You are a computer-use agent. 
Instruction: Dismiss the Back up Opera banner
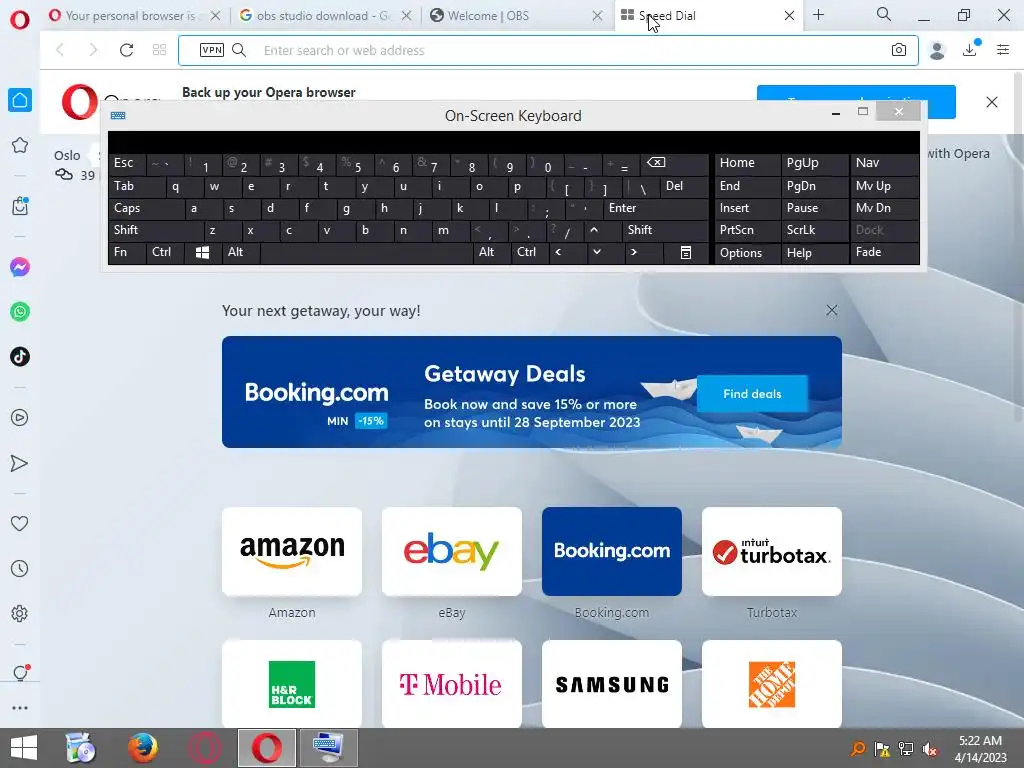point(991,102)
